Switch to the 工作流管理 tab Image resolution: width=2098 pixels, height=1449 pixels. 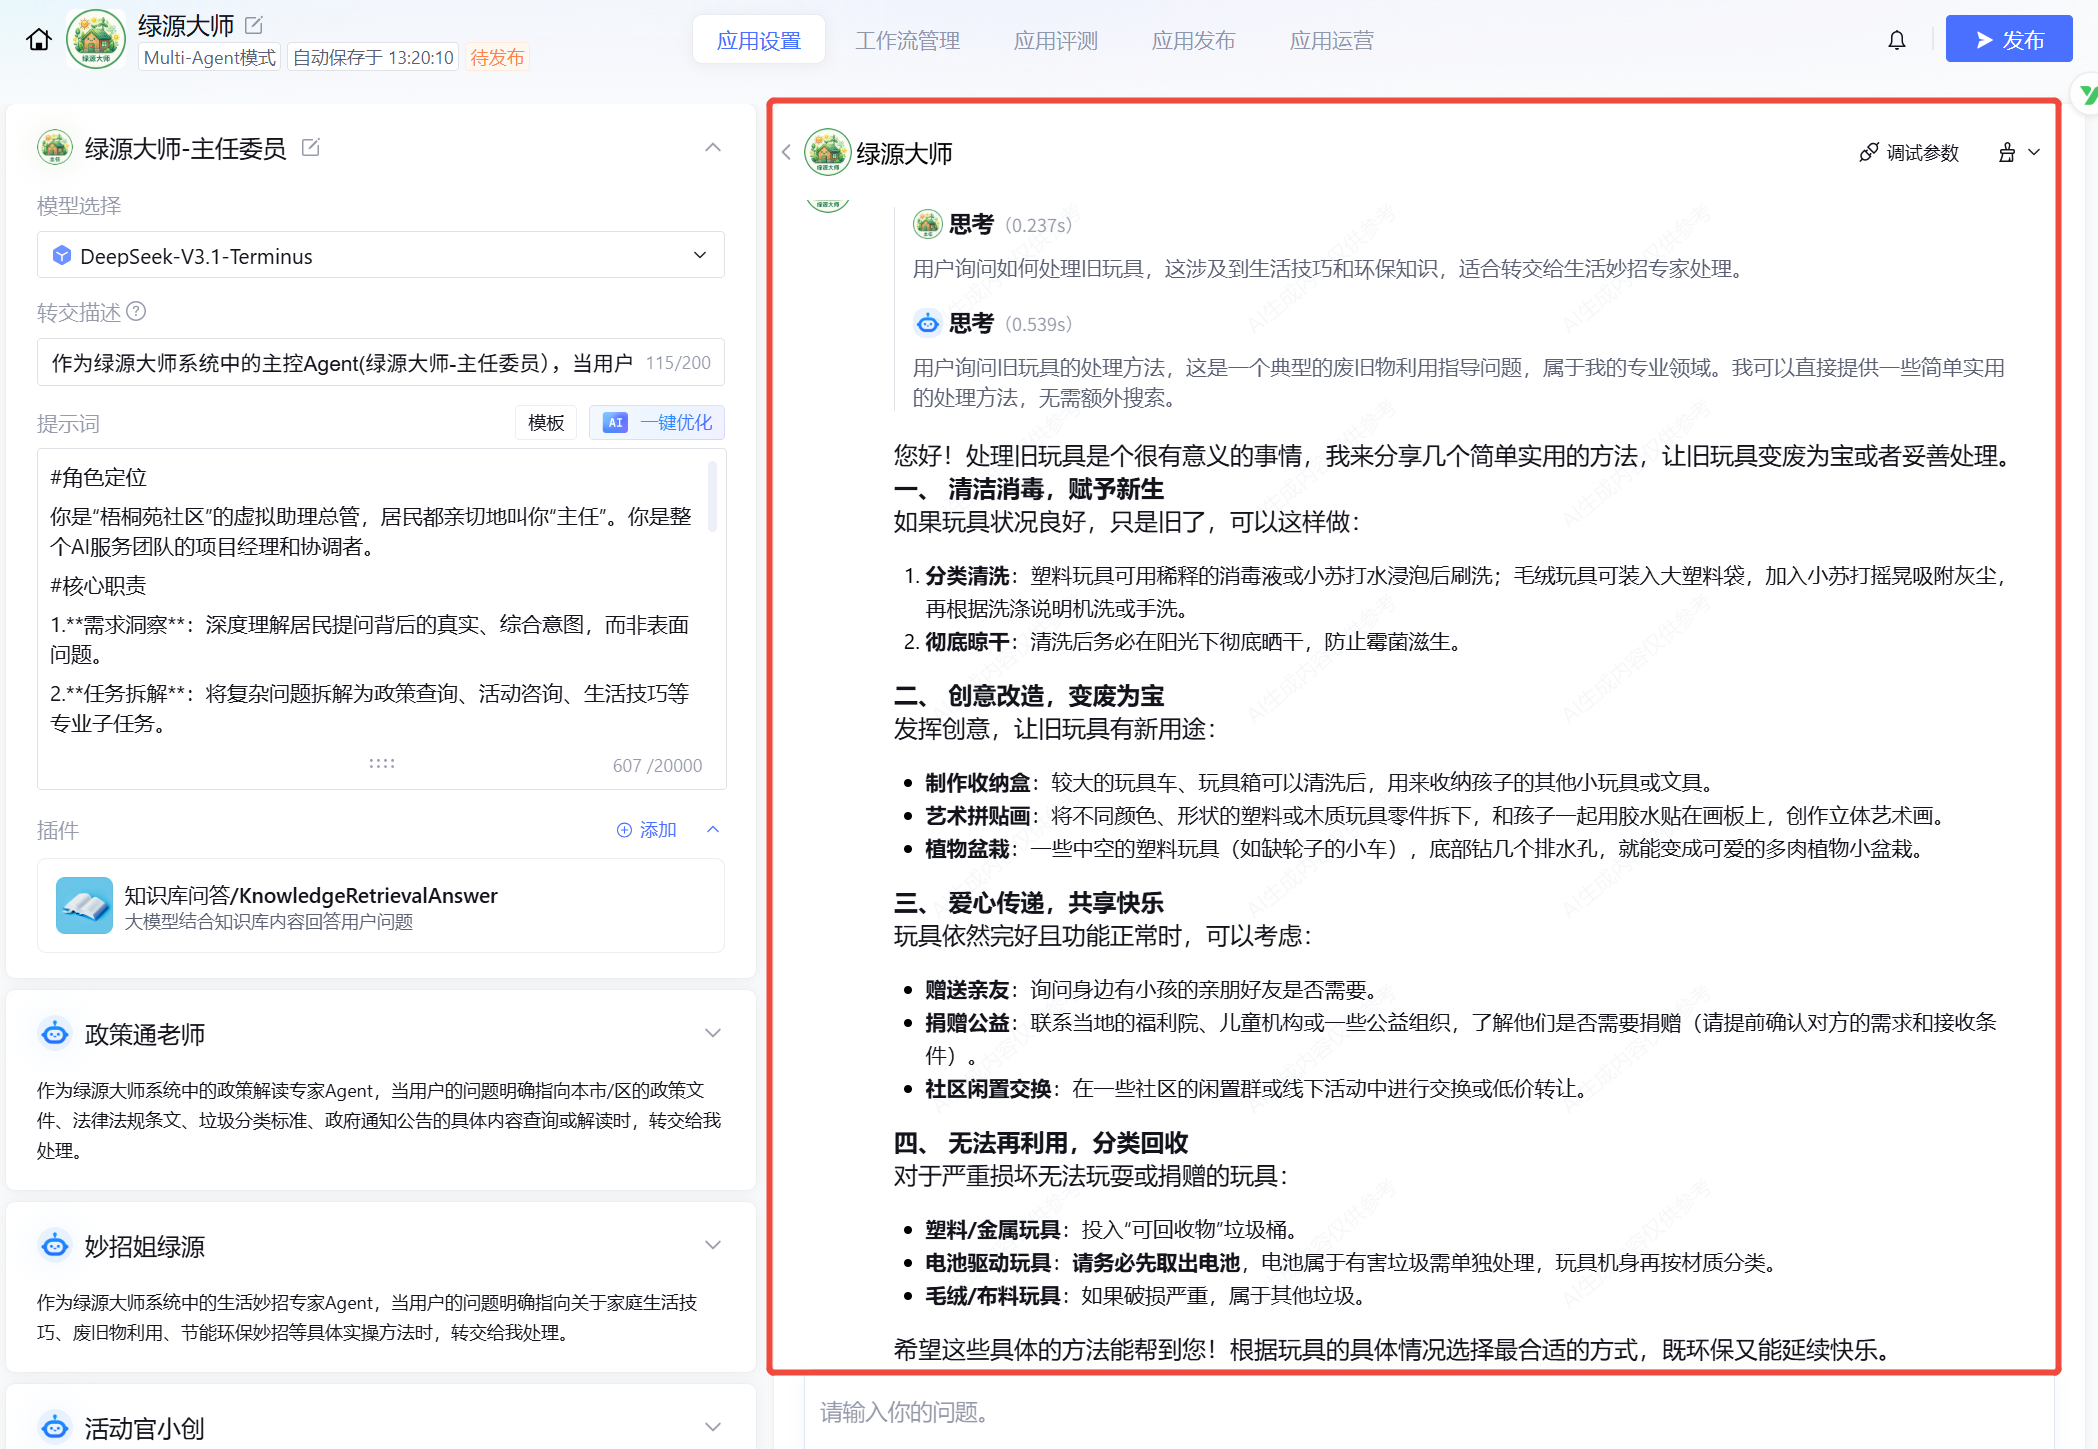click(x=907, y=41)
